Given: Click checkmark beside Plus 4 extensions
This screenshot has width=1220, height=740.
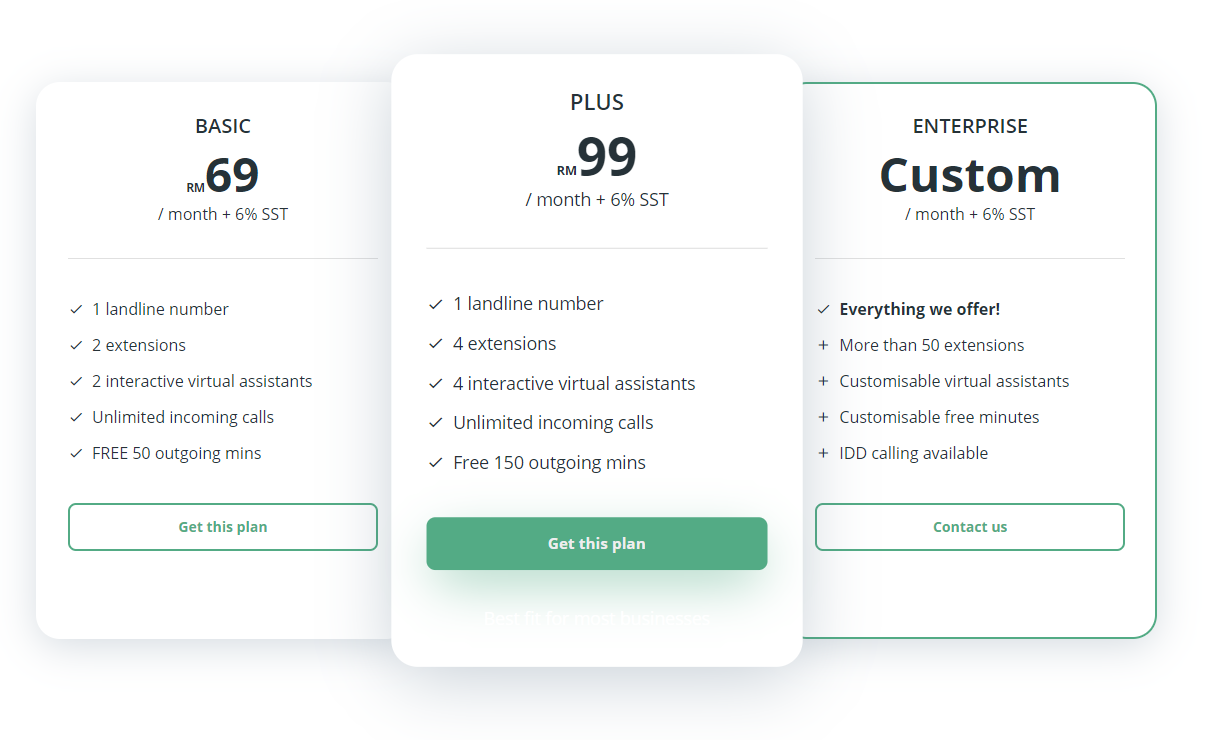Looking at the screenshot, I should click(436, 344).
